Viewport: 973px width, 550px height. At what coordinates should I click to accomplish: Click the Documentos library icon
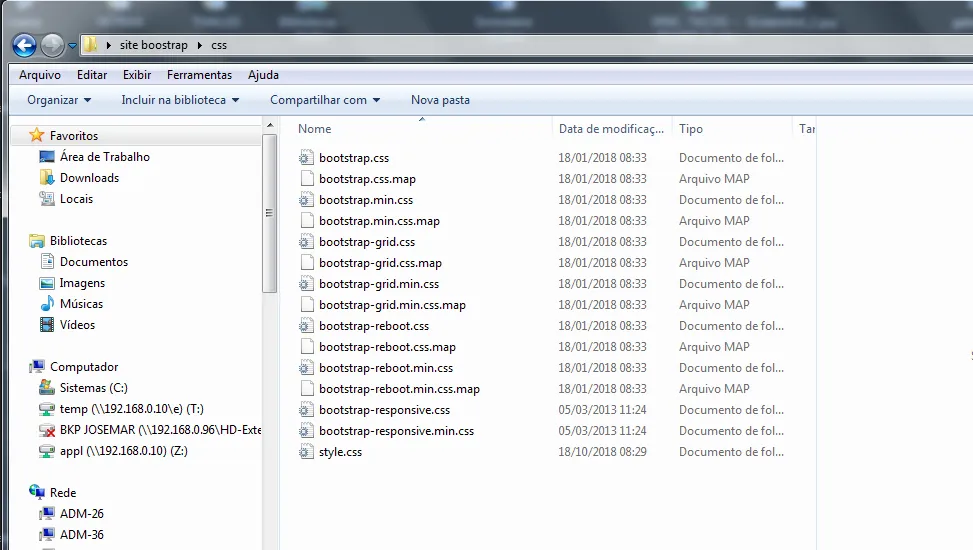tap(47, 261)
